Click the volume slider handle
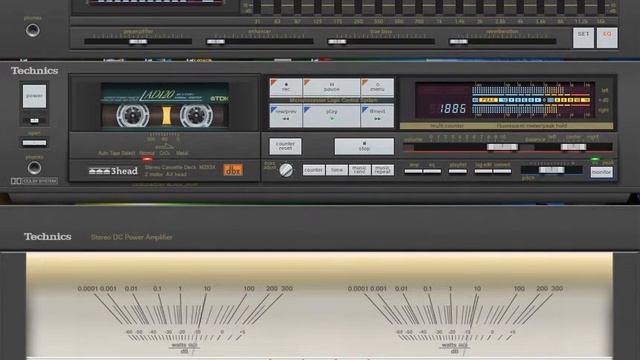This screenshot has width=640, height=360. pos(502,147)
